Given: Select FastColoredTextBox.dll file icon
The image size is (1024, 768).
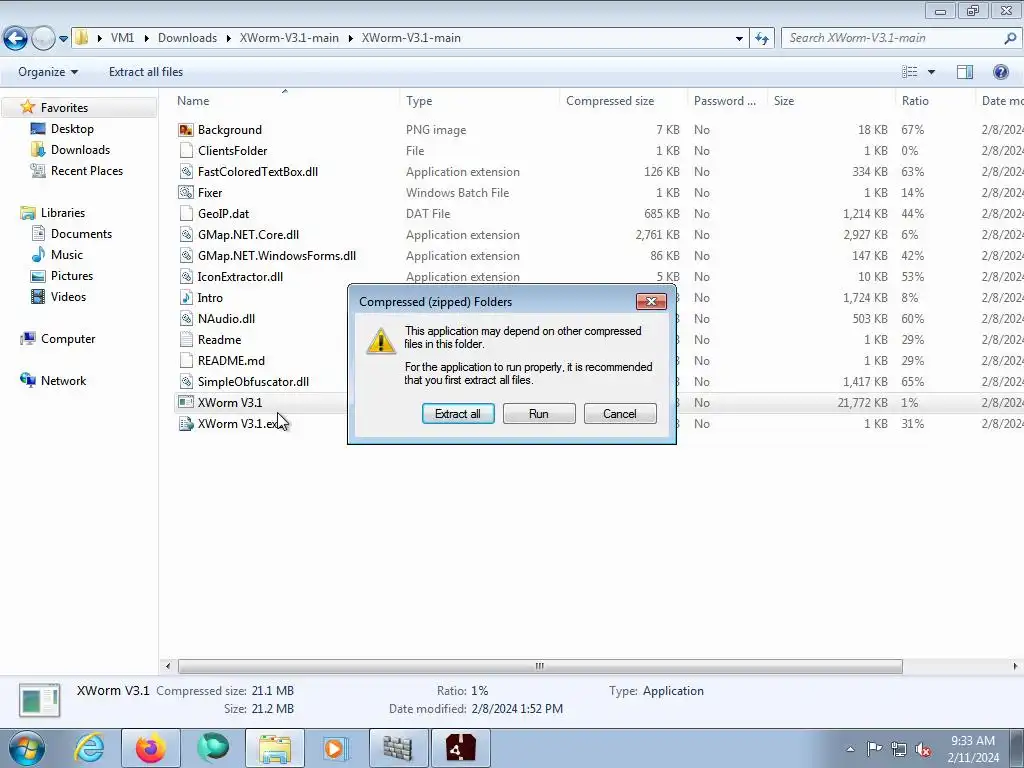Looking at the screenshot, I should tap(186, 172).
